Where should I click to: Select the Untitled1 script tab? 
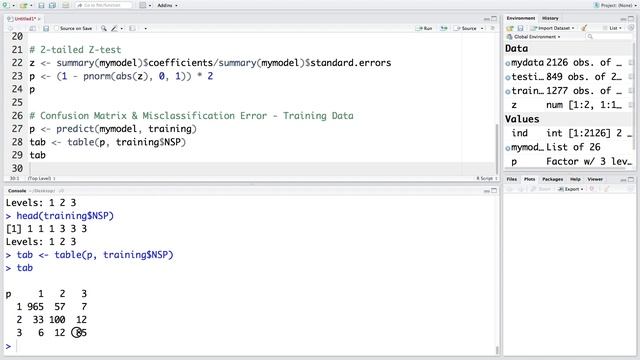25,19
